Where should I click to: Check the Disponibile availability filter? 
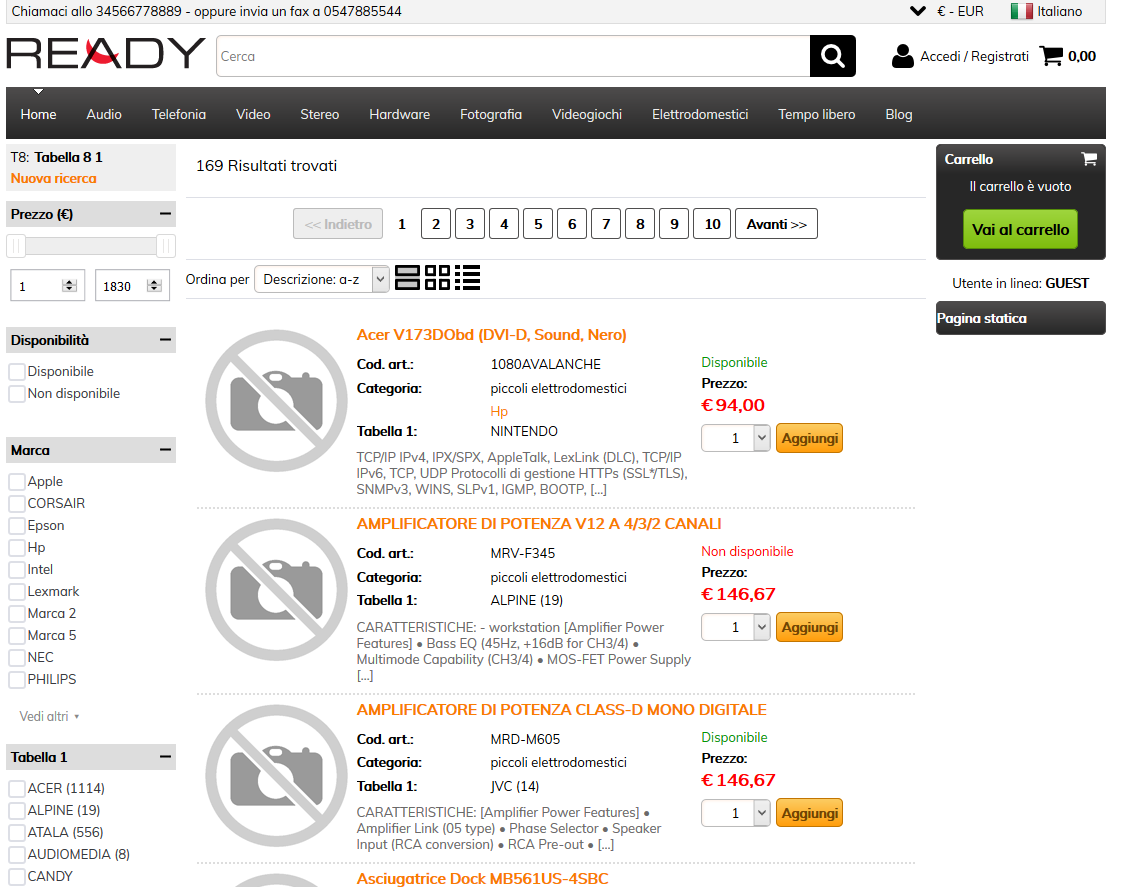(17, 371)
